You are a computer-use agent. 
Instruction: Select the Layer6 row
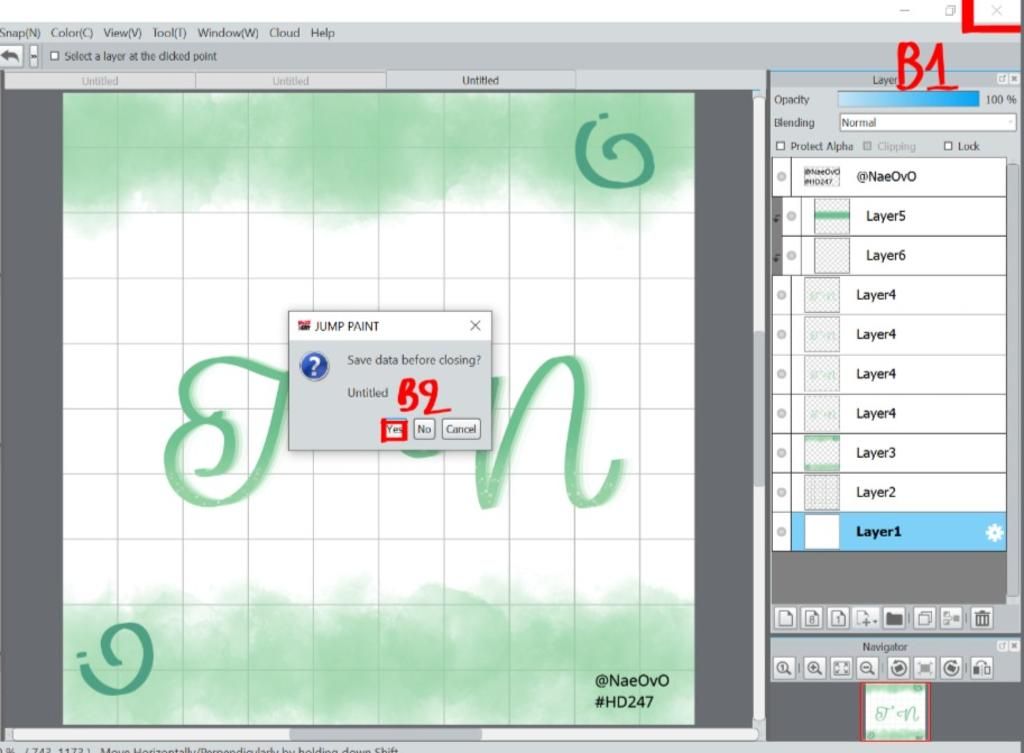889,255
